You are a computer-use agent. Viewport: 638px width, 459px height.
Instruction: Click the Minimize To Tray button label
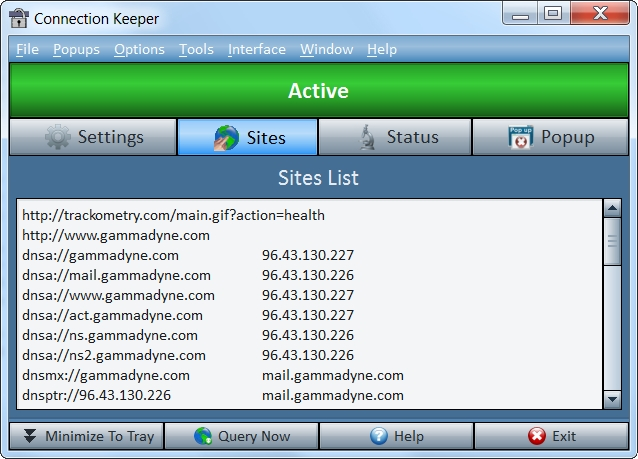pos(100,436)
